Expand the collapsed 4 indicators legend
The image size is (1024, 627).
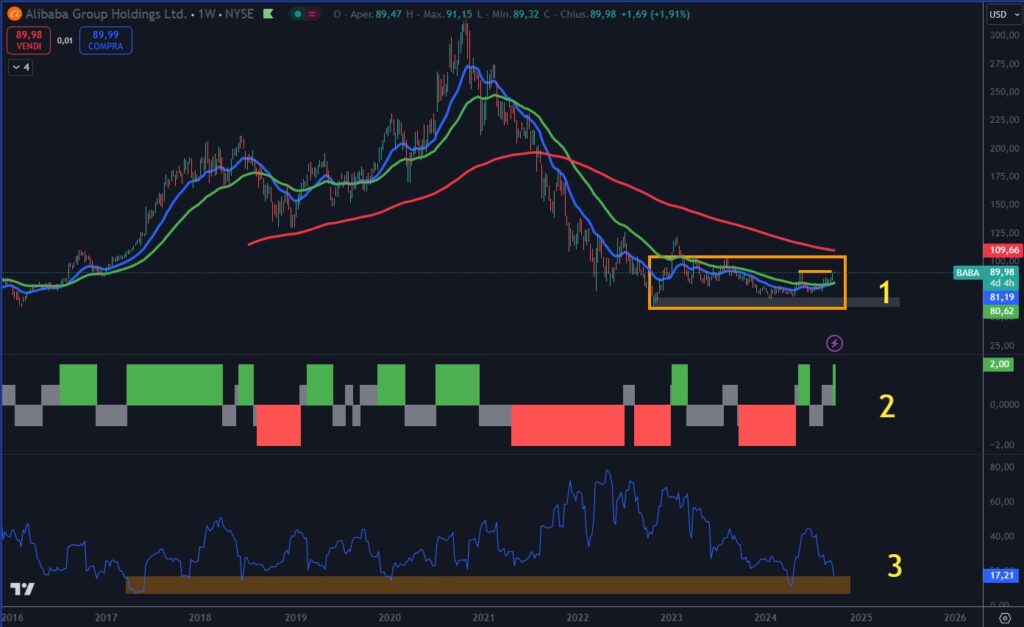tap(20, 67)
